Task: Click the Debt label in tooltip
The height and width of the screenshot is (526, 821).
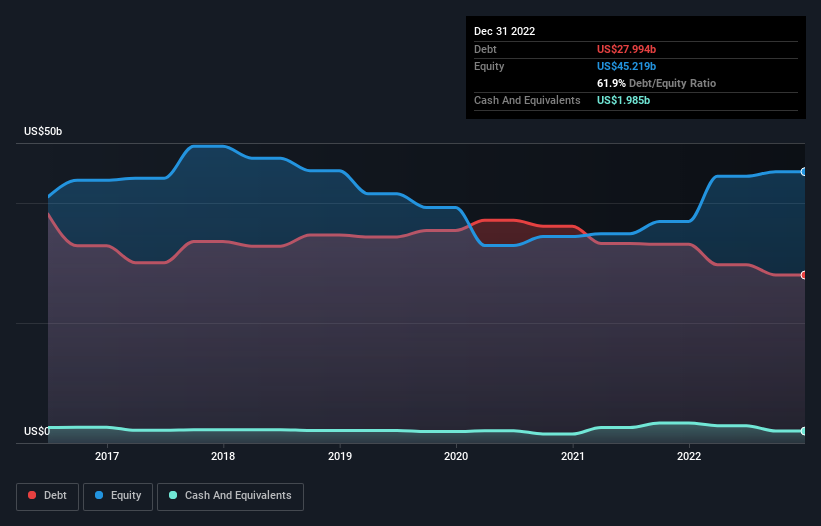Action: pos(485,49)
